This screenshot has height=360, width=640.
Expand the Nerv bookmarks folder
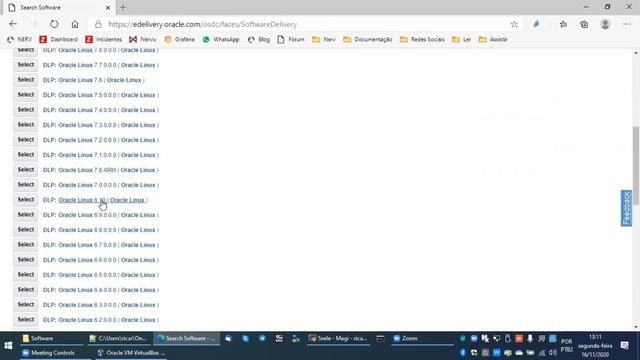pyautogui.click(x=324, y=40)
